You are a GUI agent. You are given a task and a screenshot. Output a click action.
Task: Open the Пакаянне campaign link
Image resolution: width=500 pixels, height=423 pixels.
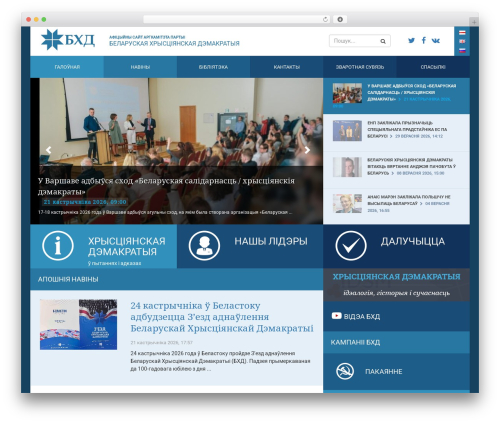pos(383,371)
